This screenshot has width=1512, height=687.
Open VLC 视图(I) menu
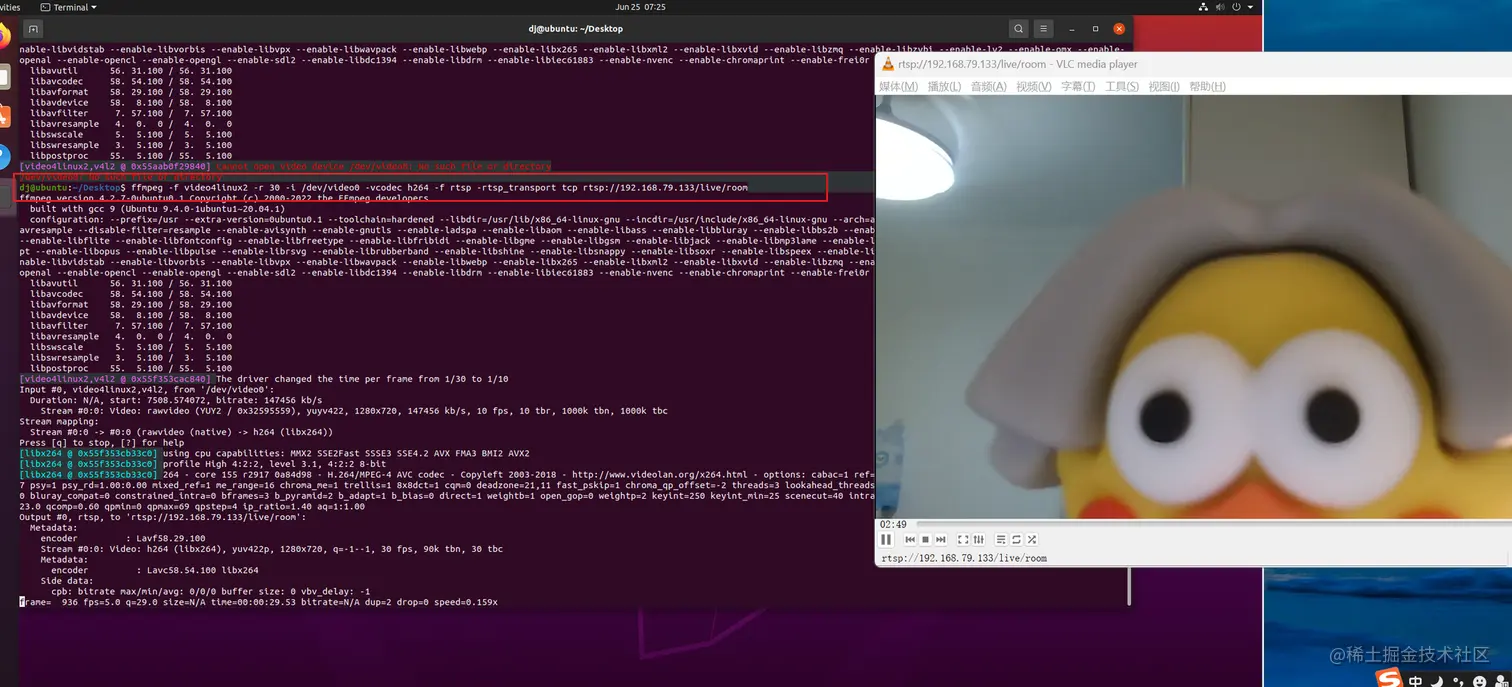pyautogui.click(x=1164, y=87)
